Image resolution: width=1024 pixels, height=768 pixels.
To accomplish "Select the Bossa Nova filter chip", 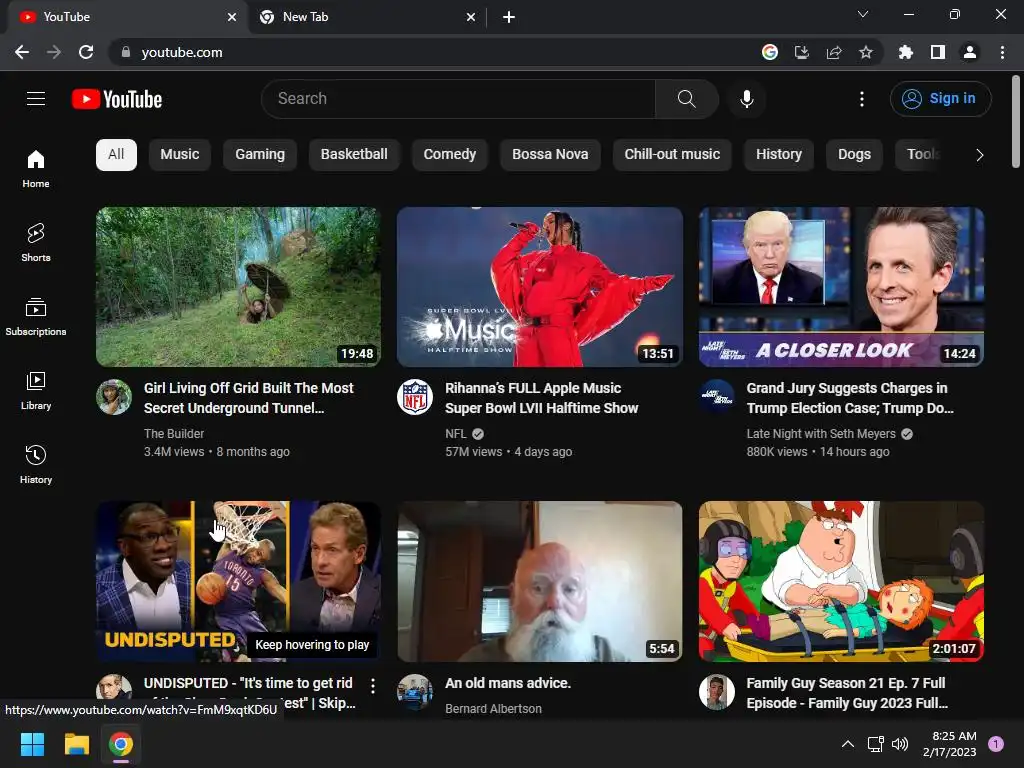I will tap(550, 155).
